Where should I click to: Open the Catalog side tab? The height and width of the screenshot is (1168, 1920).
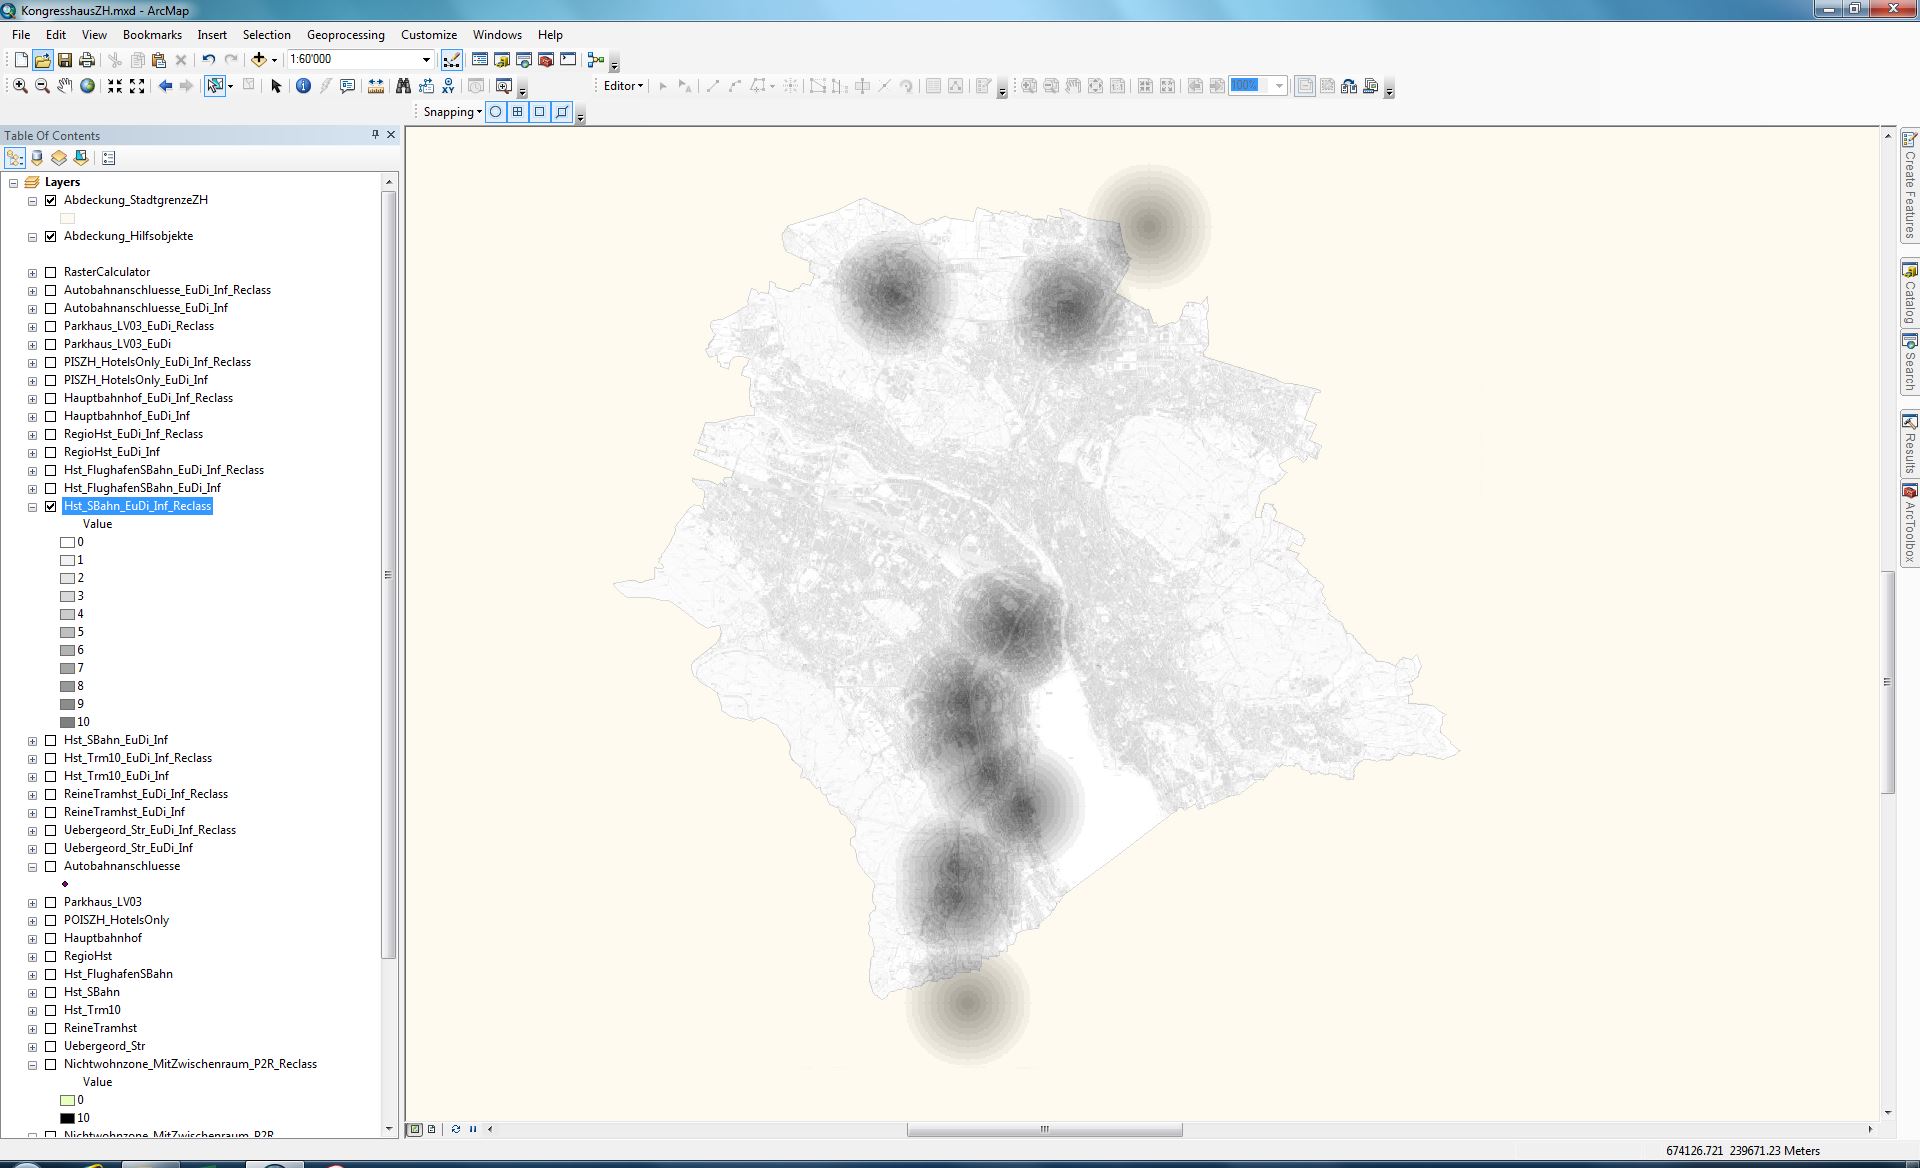pyautogui.click(x=1909, y=293)
